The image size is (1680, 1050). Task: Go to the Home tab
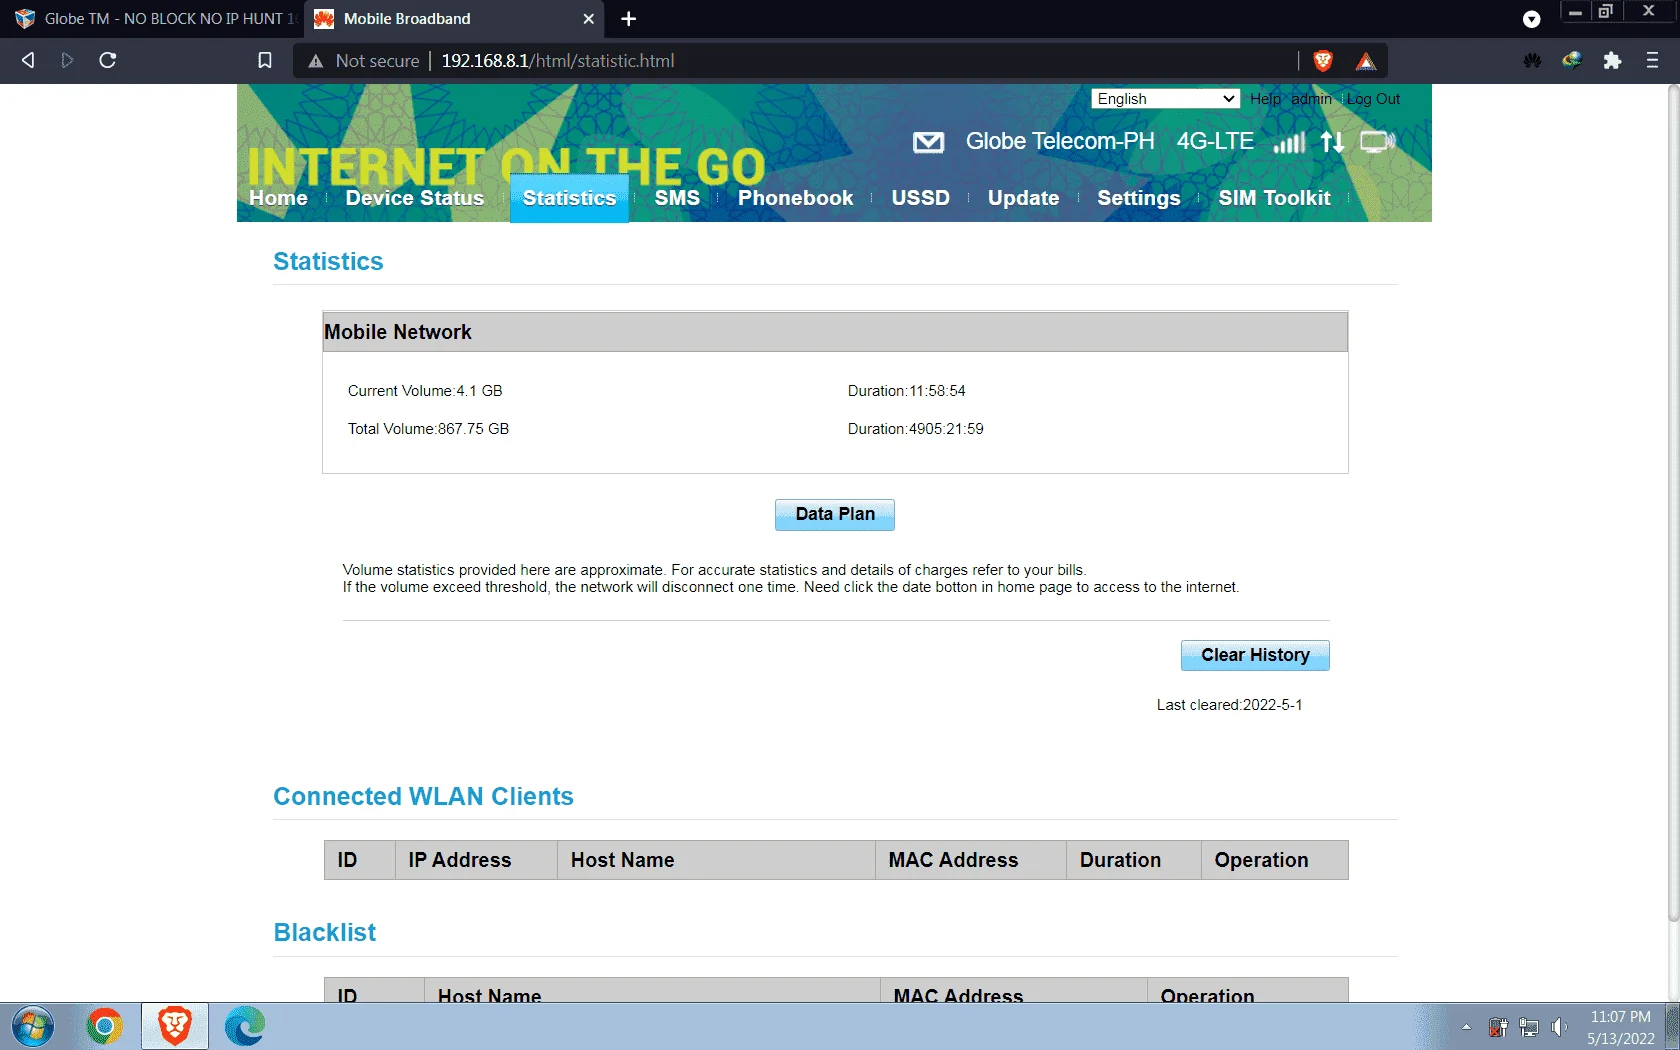pyautogui.click(x=278, y=198)
